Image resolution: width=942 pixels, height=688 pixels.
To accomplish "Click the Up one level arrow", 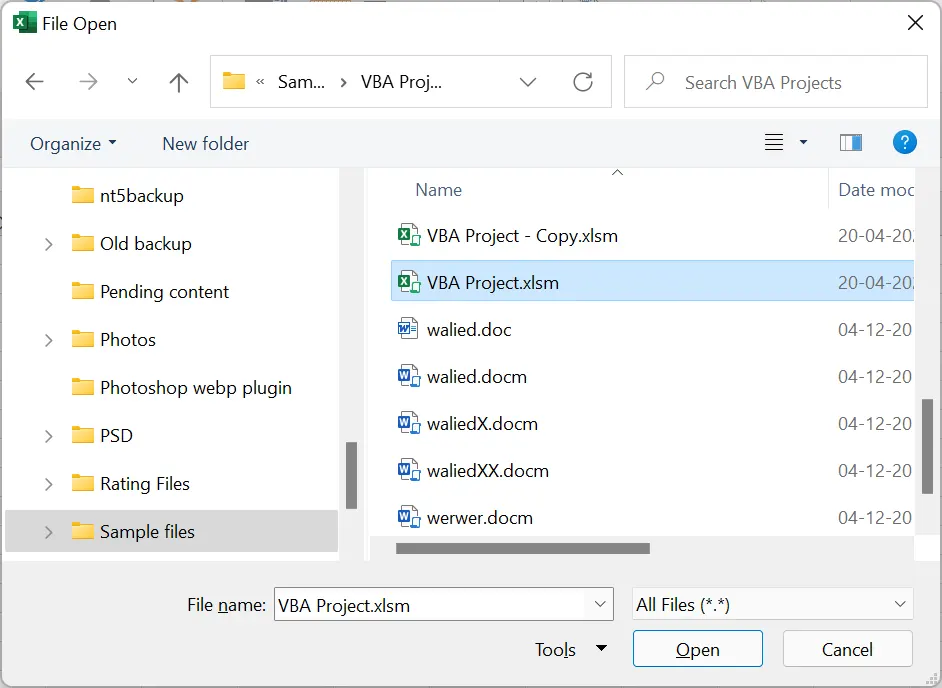I will click(179, 83).
